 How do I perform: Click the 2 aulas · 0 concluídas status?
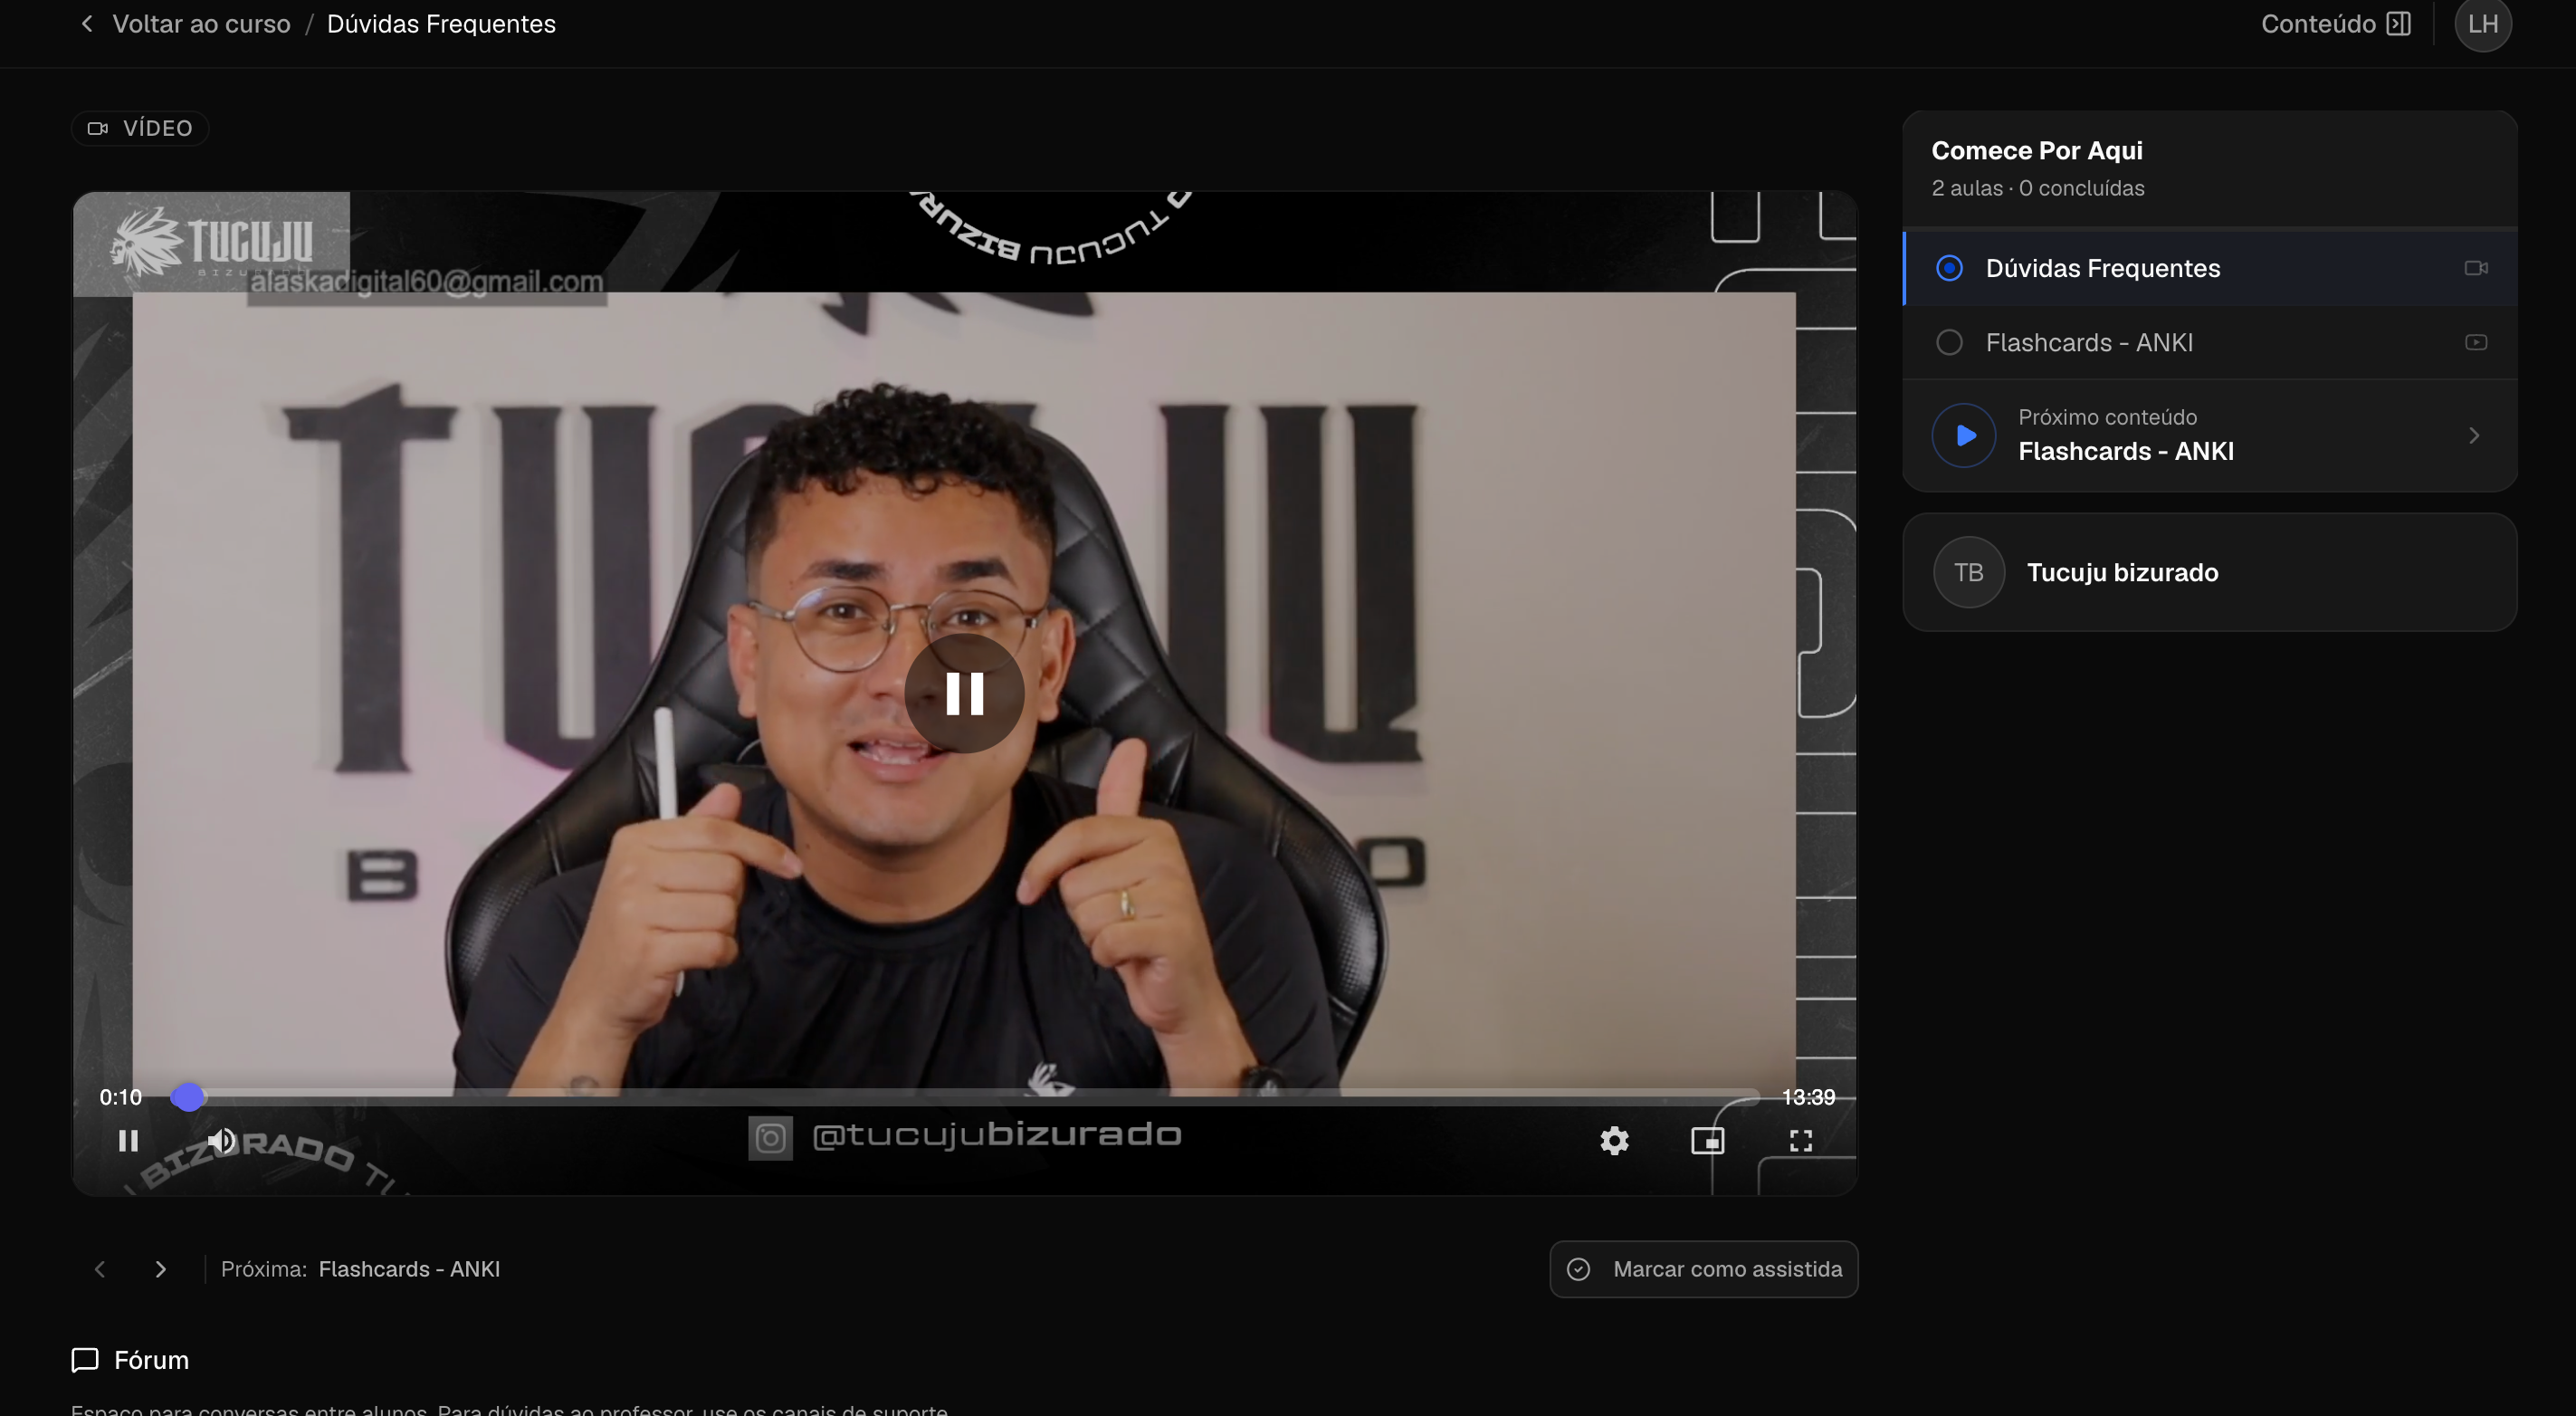click(2038, 188)
